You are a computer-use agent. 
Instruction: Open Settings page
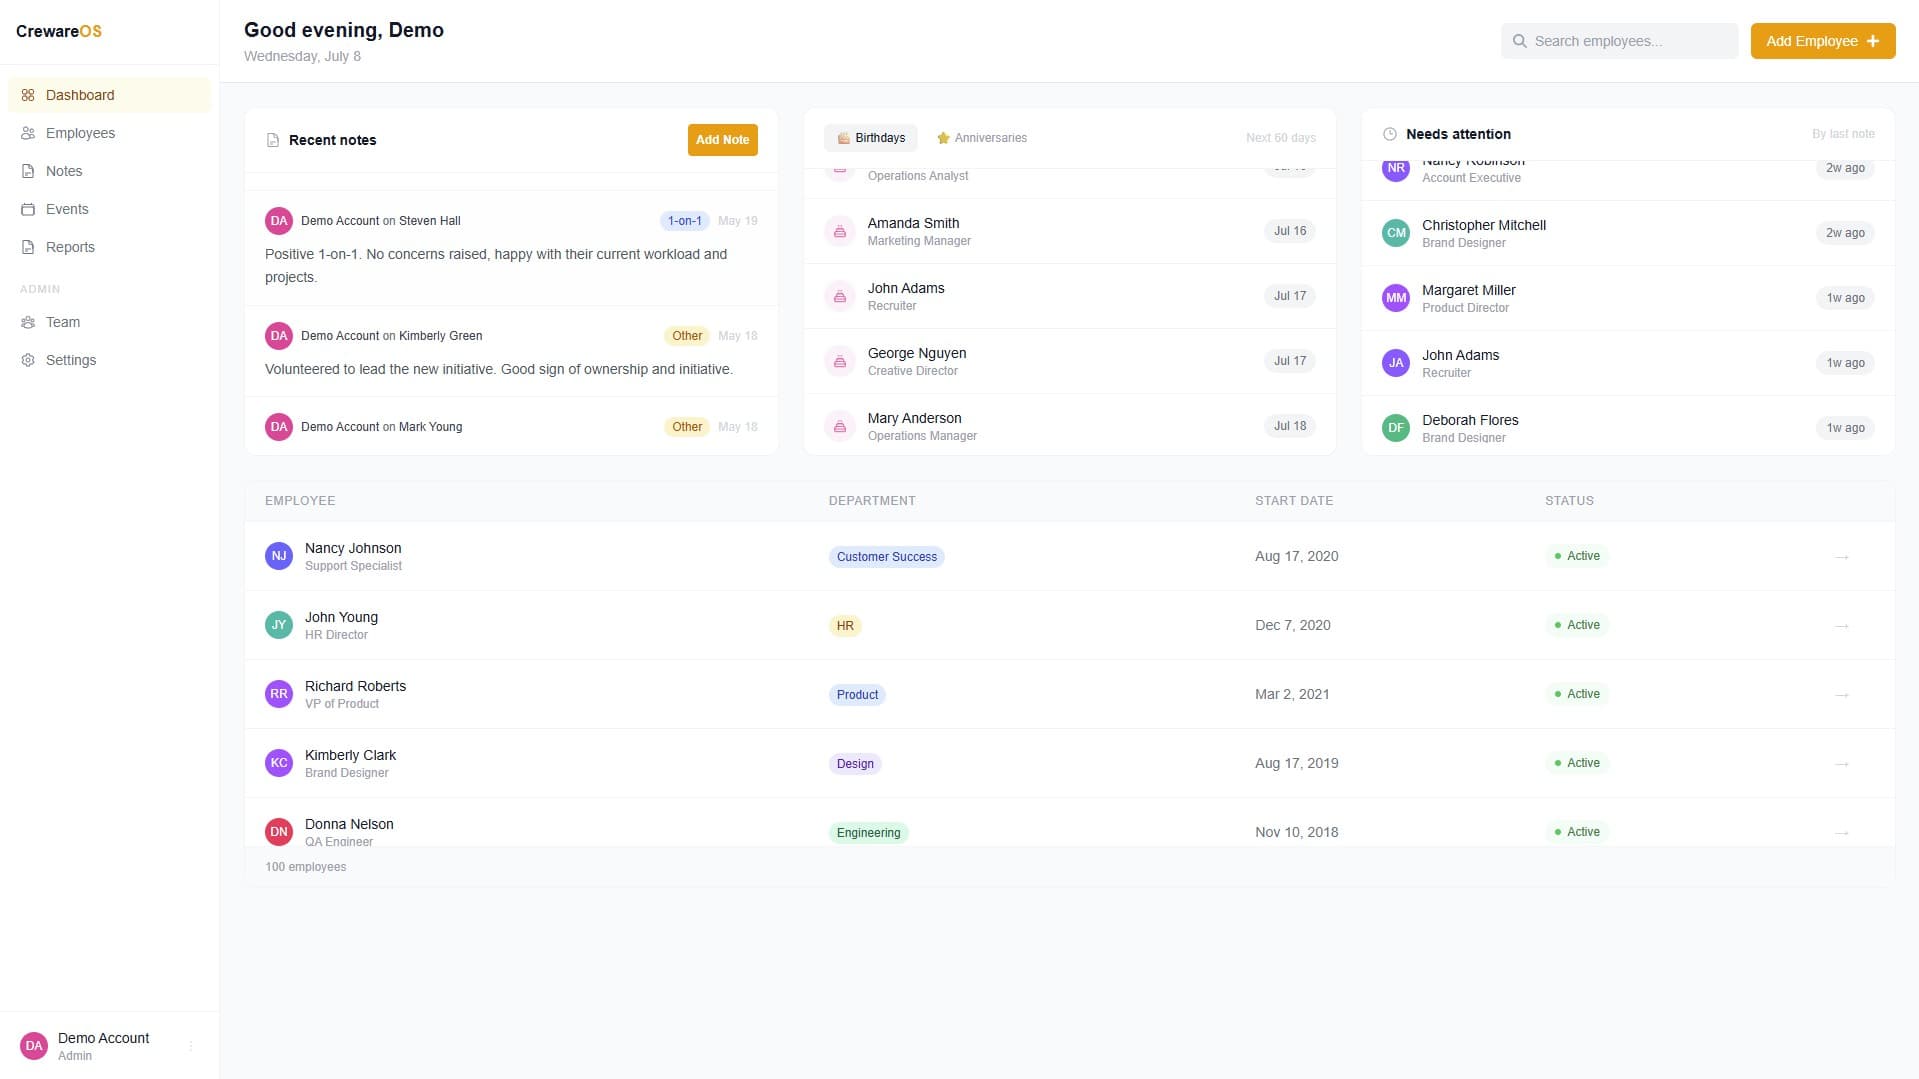tap(109, 360)
